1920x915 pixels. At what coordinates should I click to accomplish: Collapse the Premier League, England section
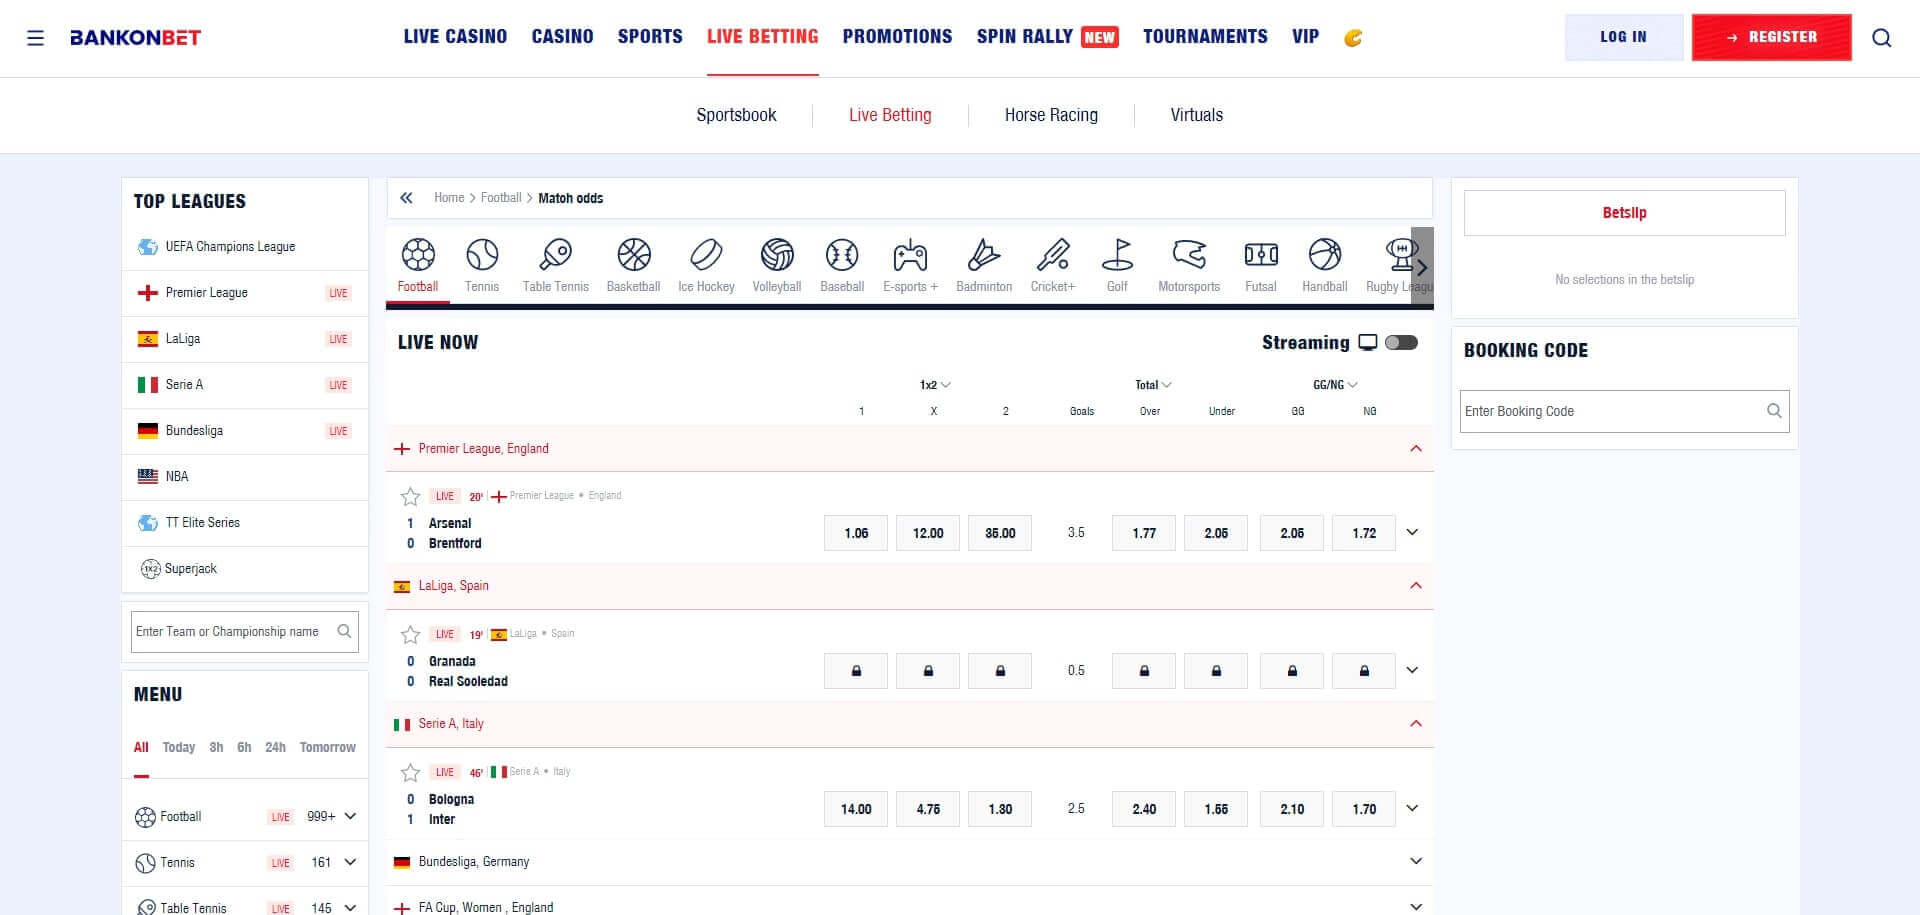tap(1415, 448)
